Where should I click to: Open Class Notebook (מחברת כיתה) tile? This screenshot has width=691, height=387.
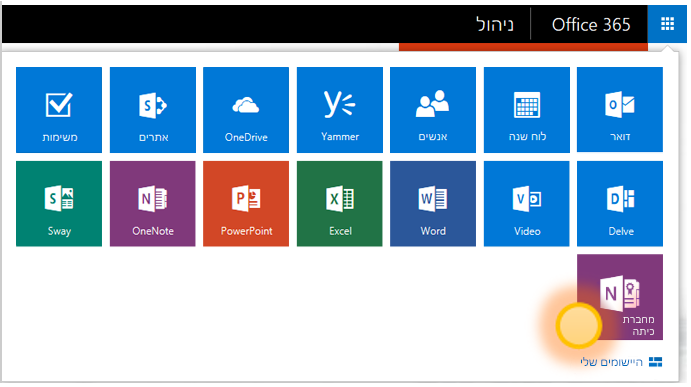620,297
